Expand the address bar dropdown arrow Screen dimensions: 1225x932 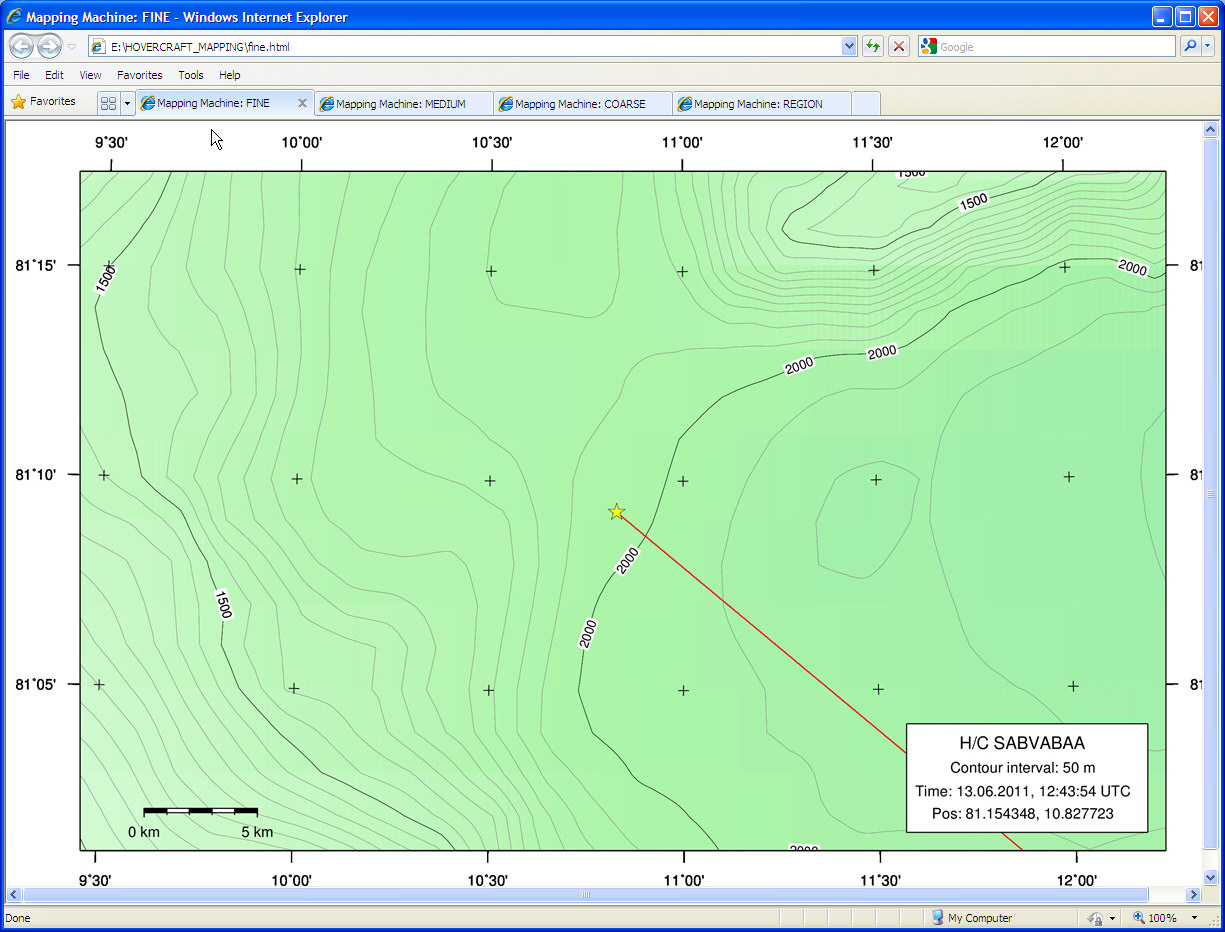click(x=849, y=46)
